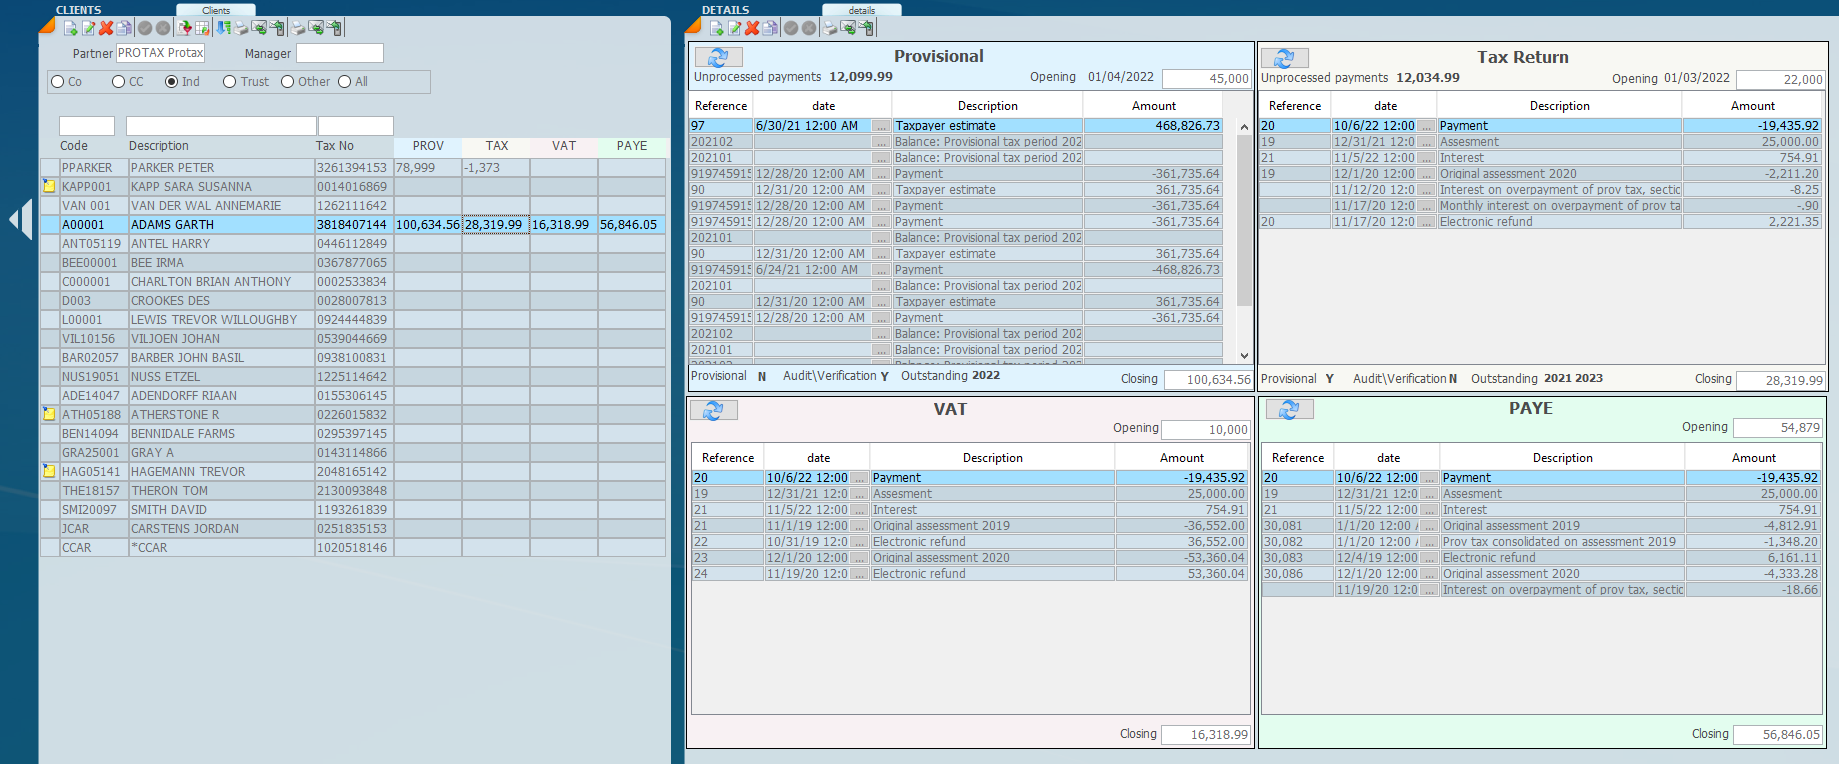Refresh the VAT panel
Viewport: 1839px width, 764px height.
713,410
